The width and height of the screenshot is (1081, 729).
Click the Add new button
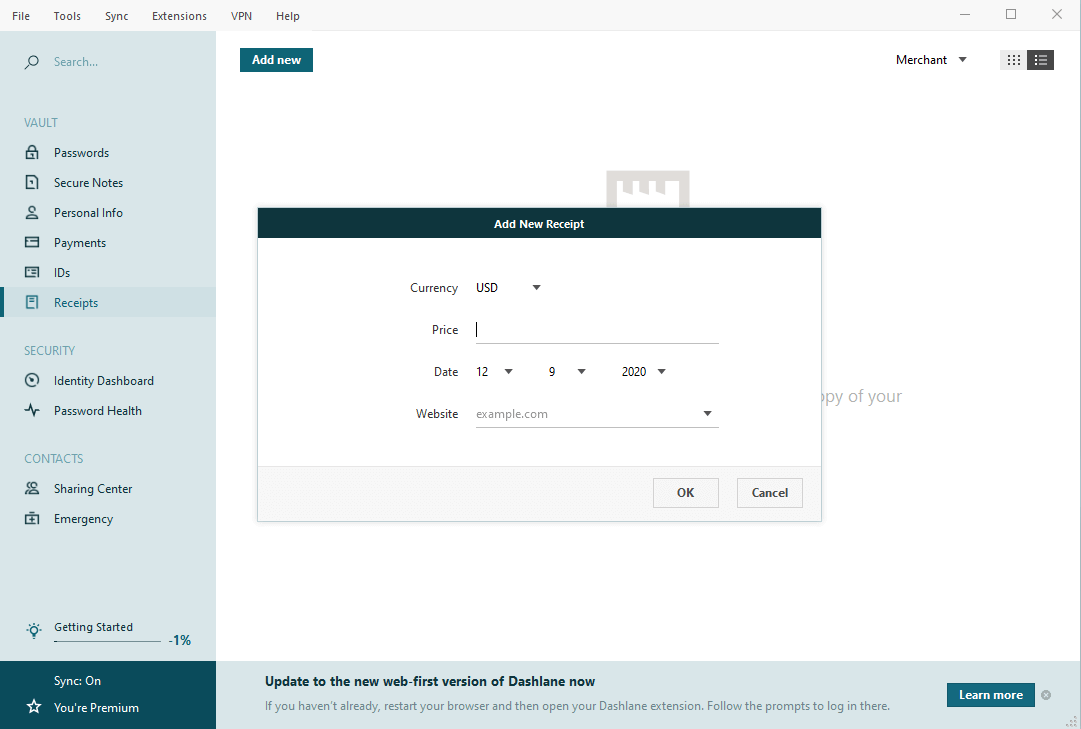click(x=276, y=60)
